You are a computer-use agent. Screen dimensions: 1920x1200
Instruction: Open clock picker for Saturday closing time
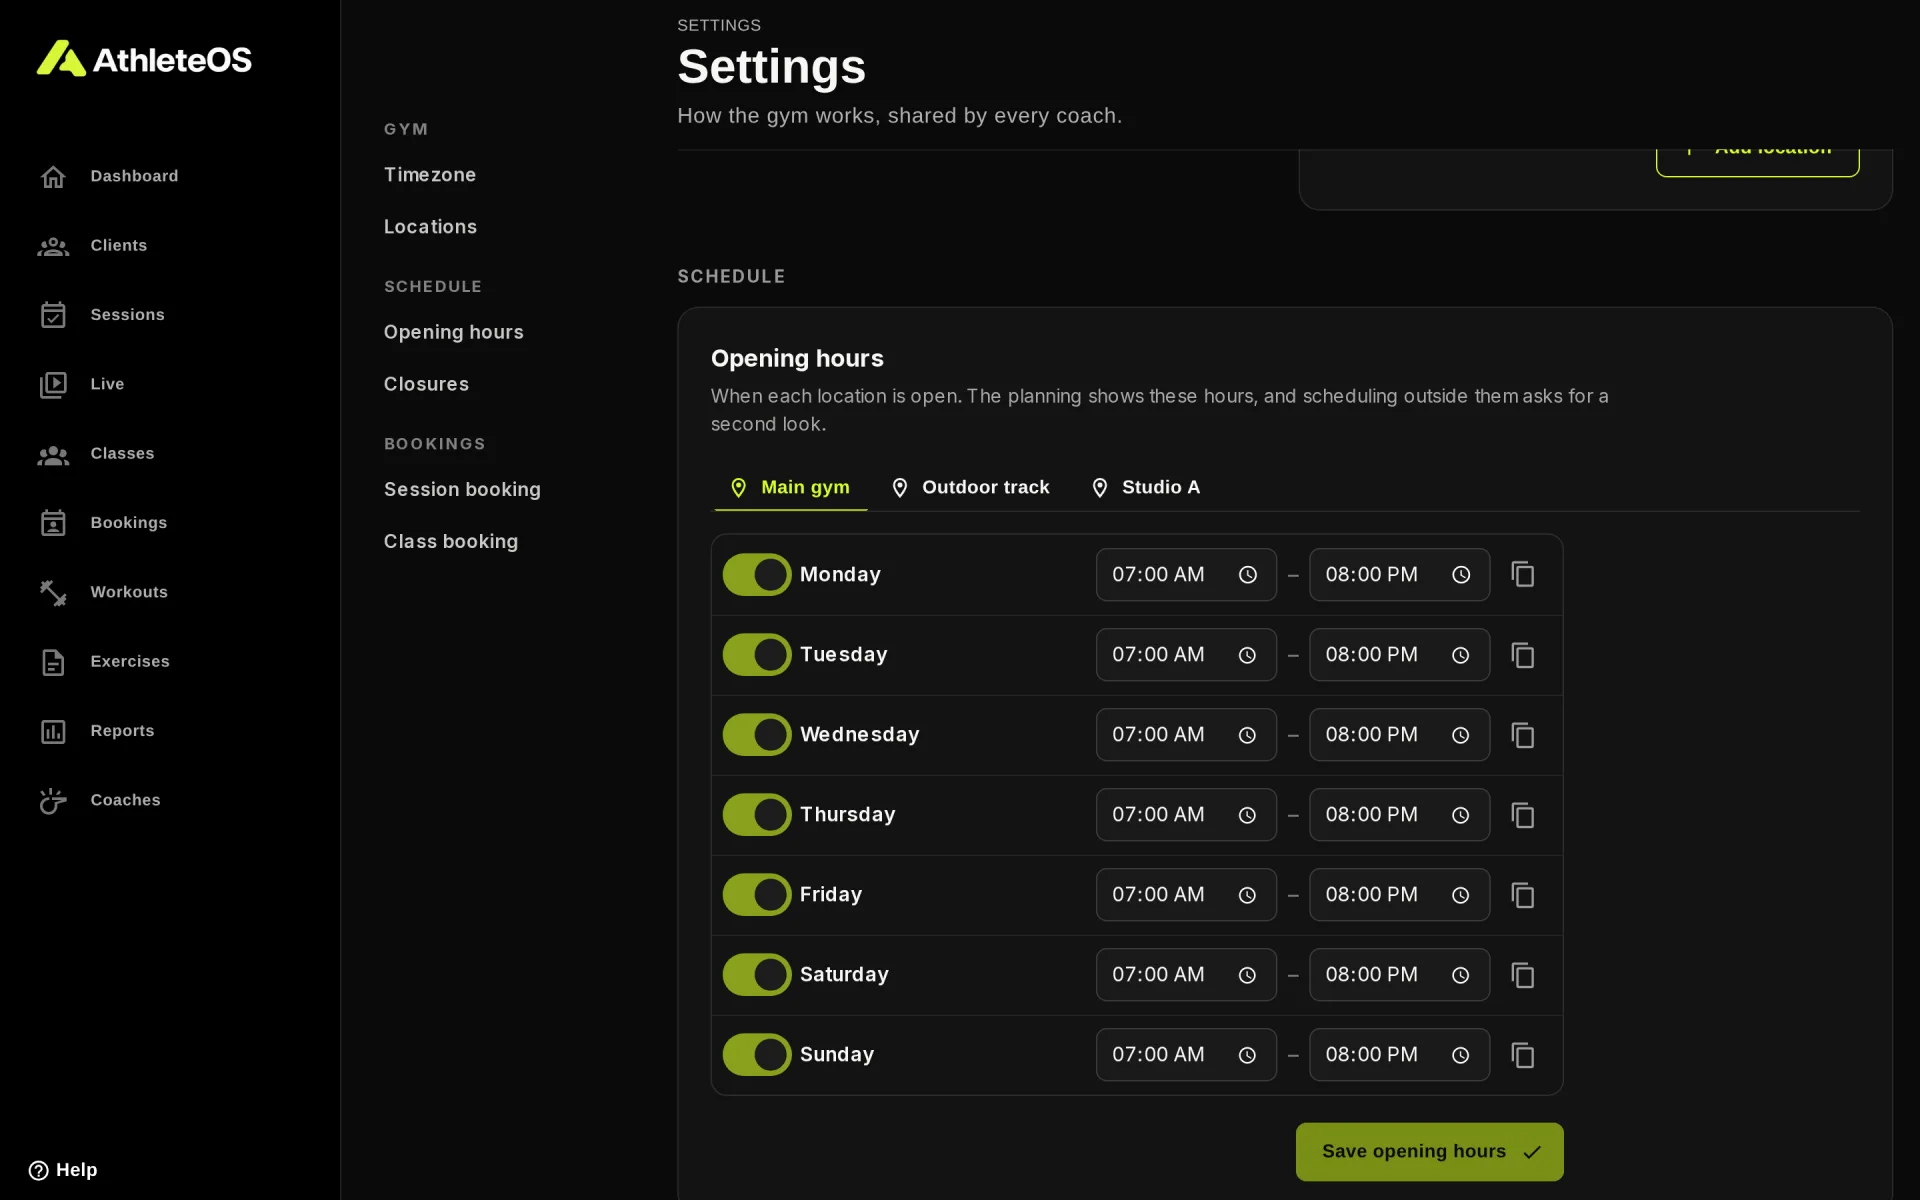tap(1461, 975)
